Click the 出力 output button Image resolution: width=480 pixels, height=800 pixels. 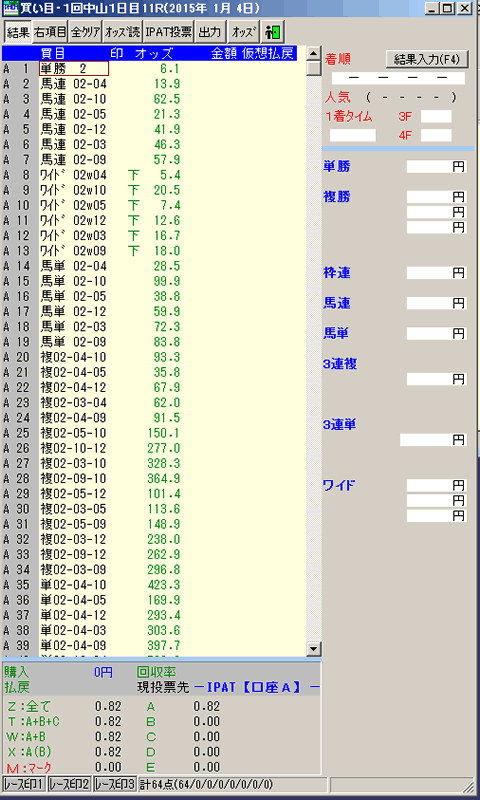[x=210, y=32]
